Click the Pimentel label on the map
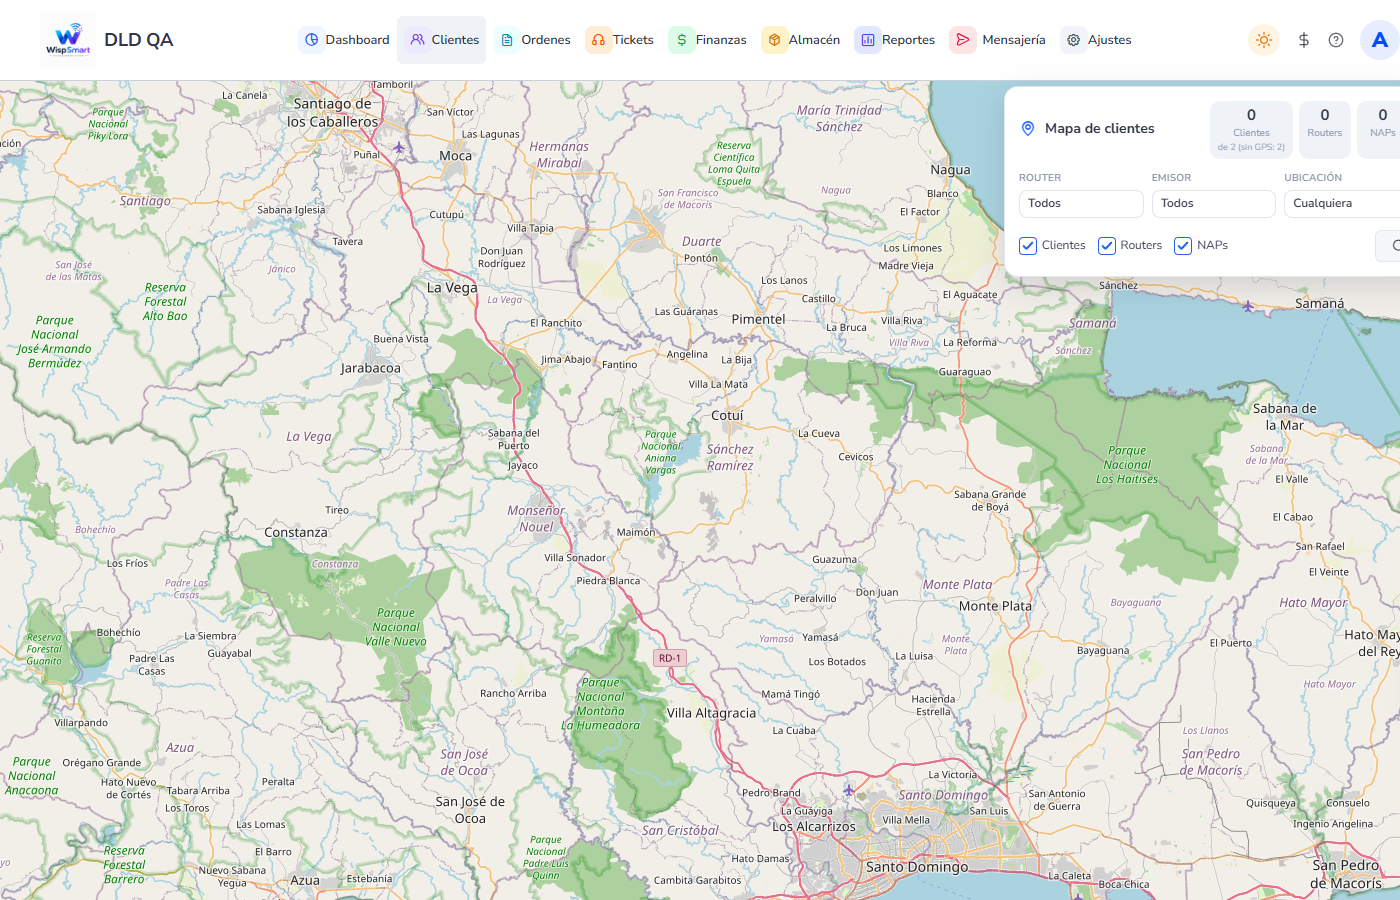The width and height of the screenshot is (1400, 900). coord(758,320)
